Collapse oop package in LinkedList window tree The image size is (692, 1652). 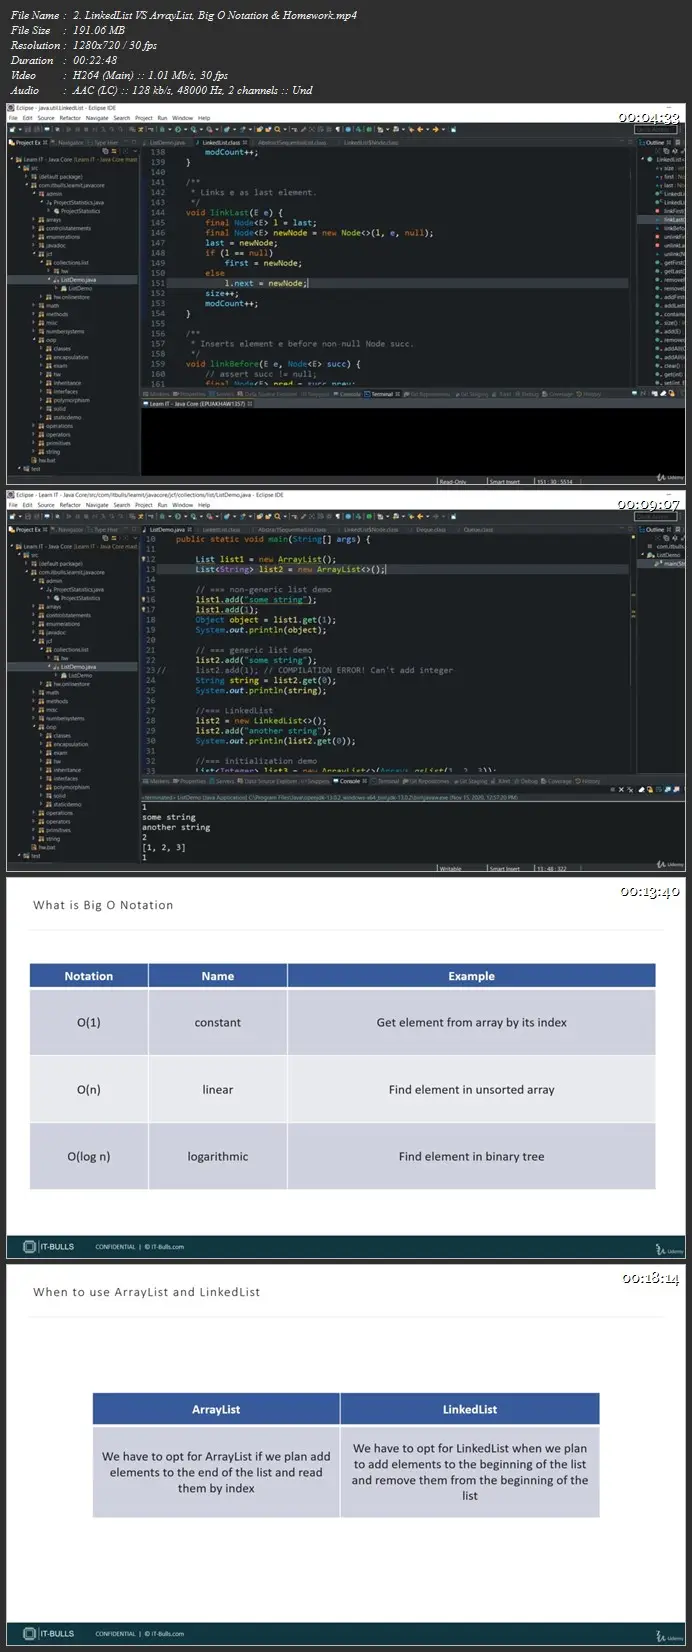(x=34, y=340)
